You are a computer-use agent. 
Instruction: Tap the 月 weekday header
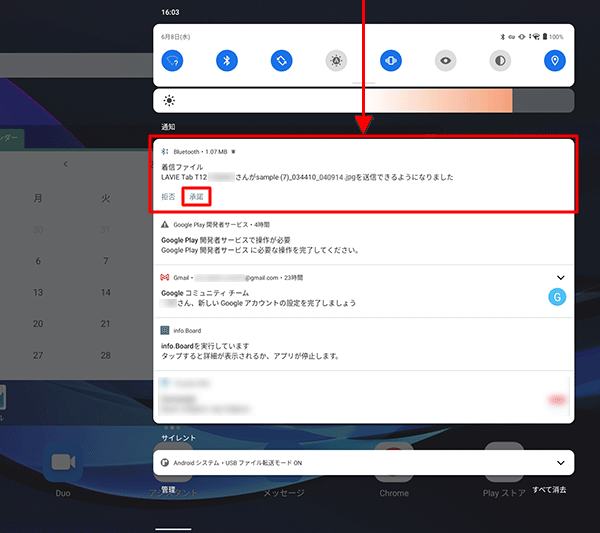pyautogui.click(x=38, y=198)
